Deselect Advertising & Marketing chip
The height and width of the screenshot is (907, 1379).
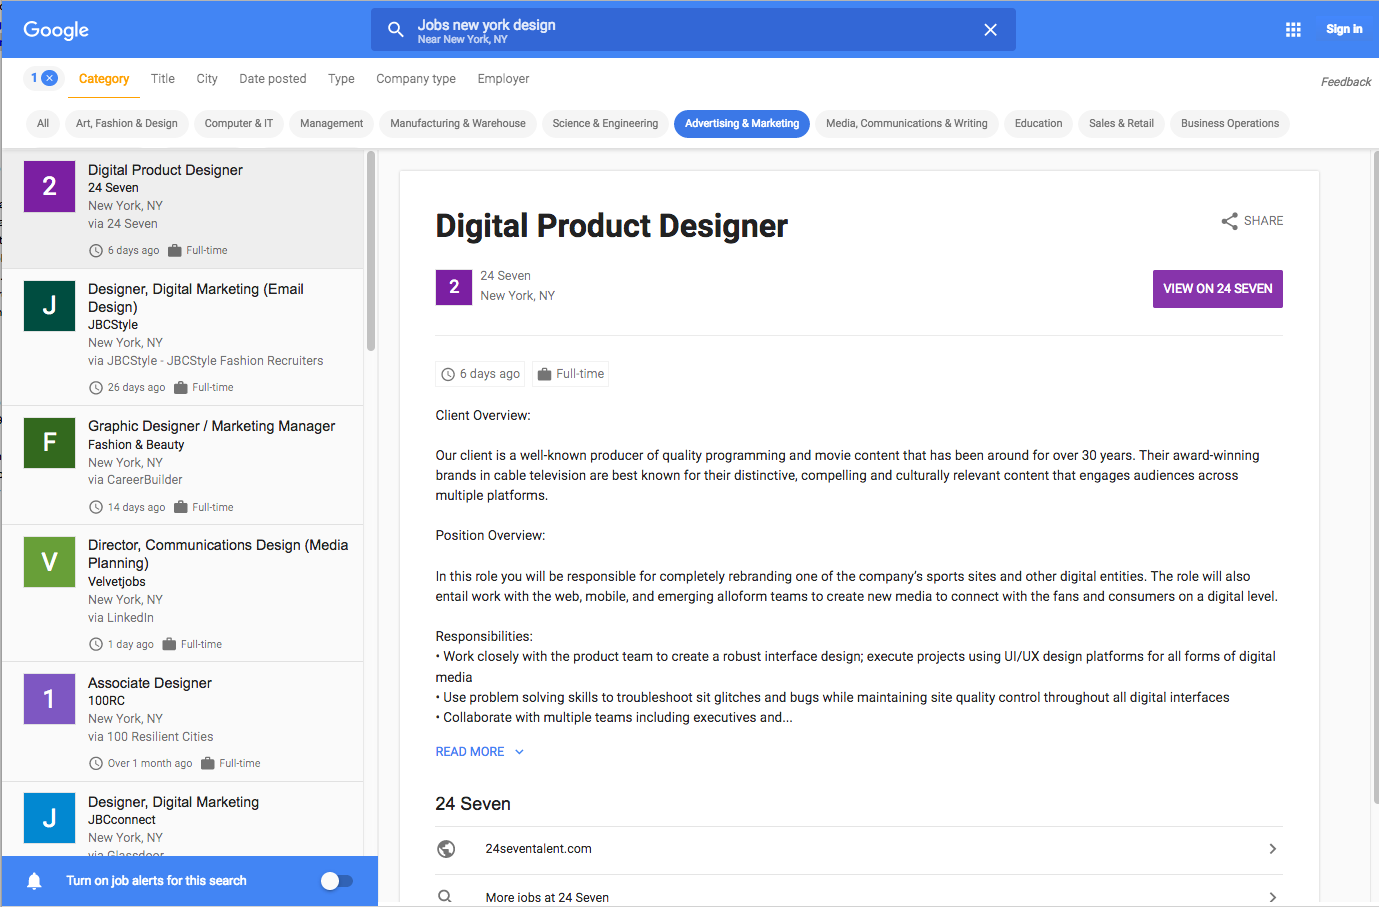click(x=742, y=124)
